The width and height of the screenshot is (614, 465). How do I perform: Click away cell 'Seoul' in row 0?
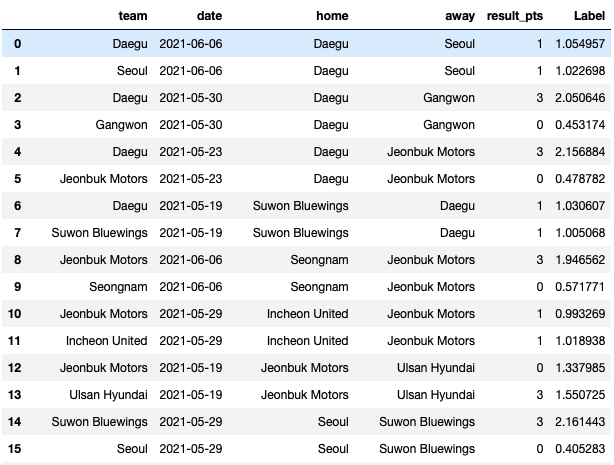click(x=460, y=43)
